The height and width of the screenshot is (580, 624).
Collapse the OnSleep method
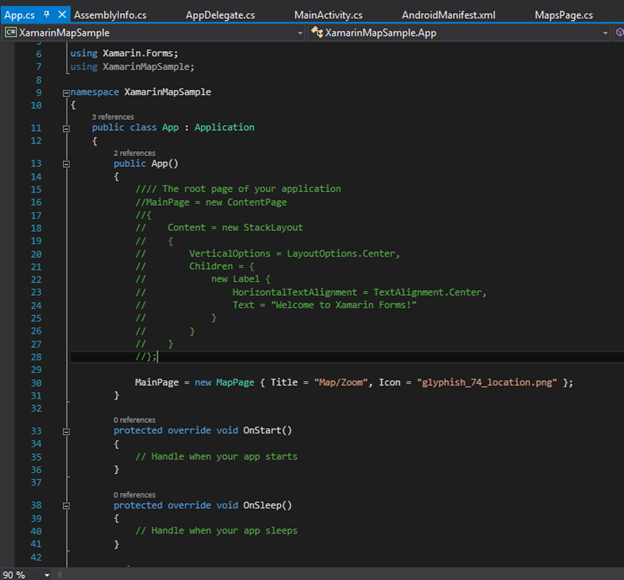66,506
